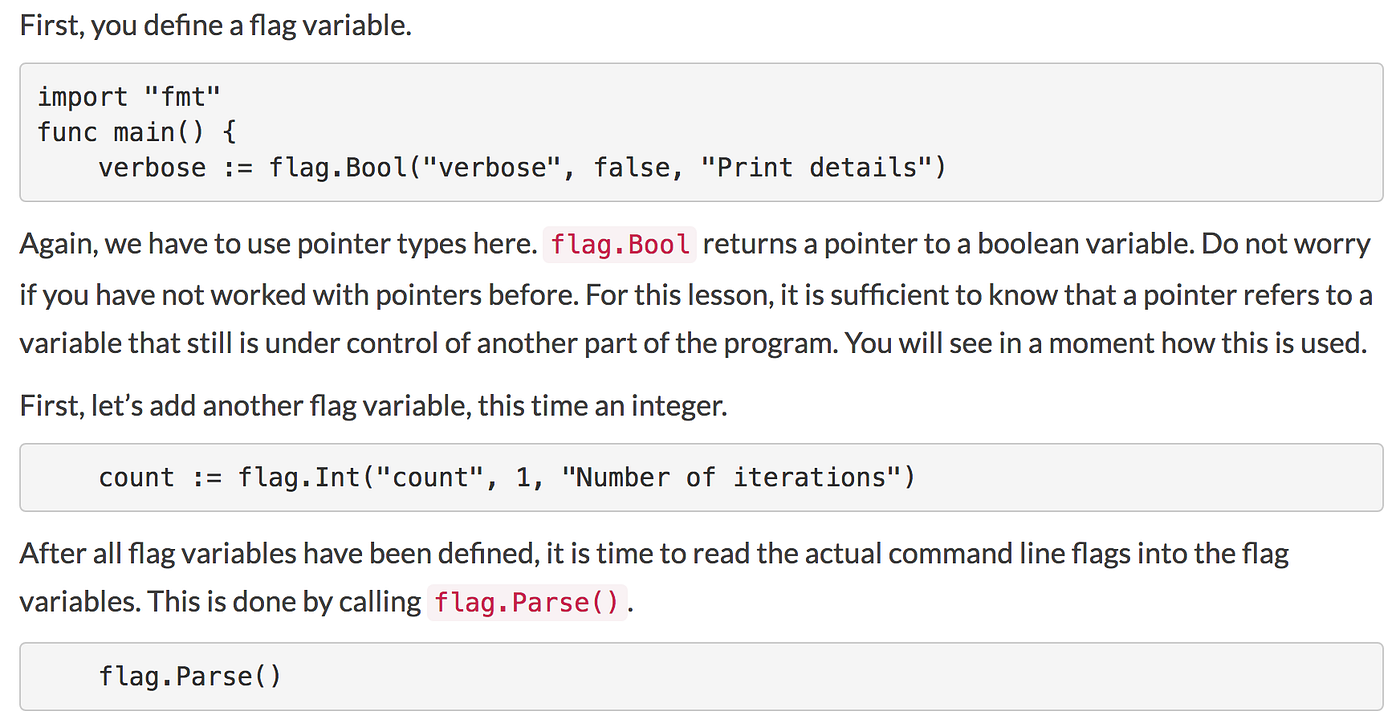Click the paragraph starting 'After all flag variables'
1400x727 pixels.
654,577
